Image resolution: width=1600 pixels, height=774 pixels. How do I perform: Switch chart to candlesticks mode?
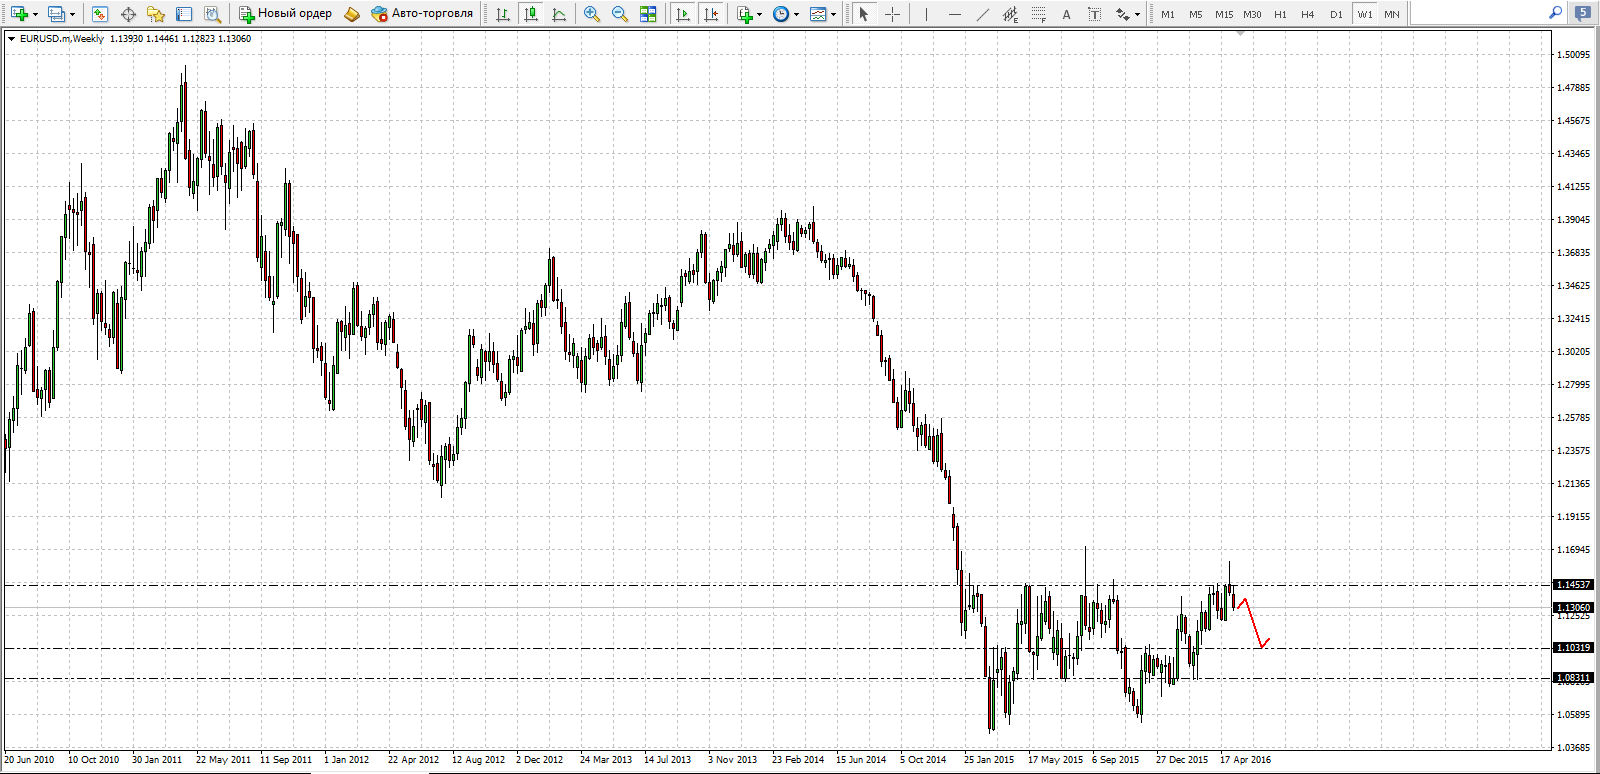531,14
